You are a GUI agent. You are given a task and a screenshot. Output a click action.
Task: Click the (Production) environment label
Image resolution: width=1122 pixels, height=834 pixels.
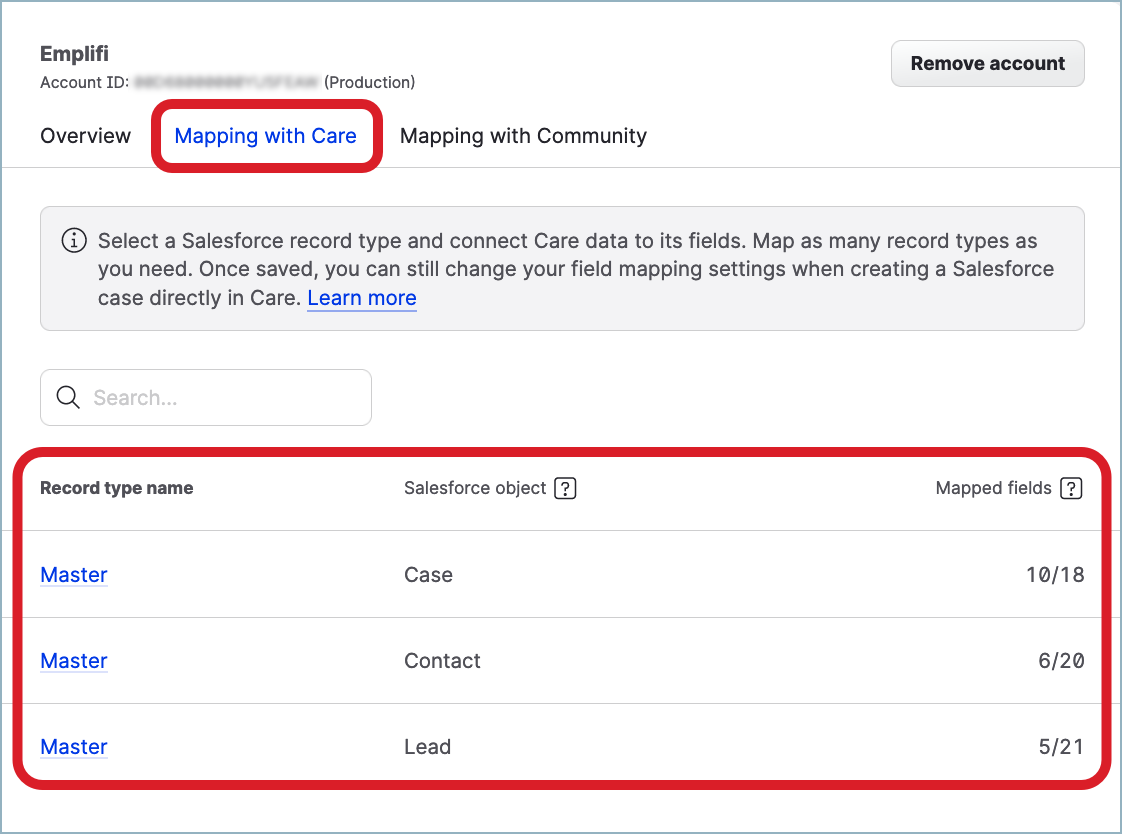[x=369, y=82]
